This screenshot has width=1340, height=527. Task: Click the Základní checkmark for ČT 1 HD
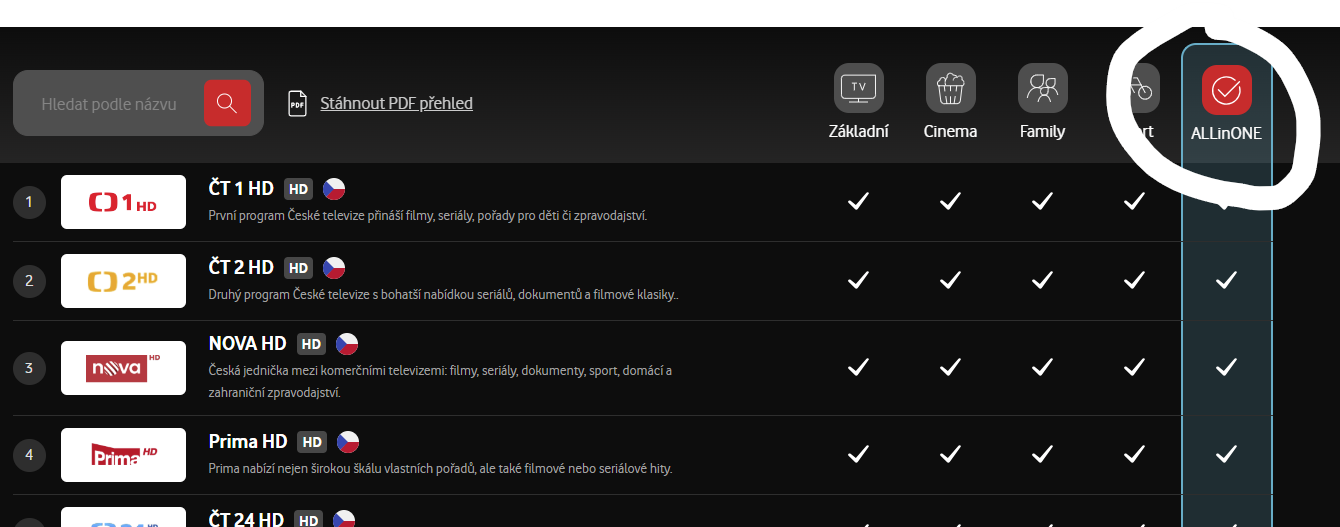858,201
